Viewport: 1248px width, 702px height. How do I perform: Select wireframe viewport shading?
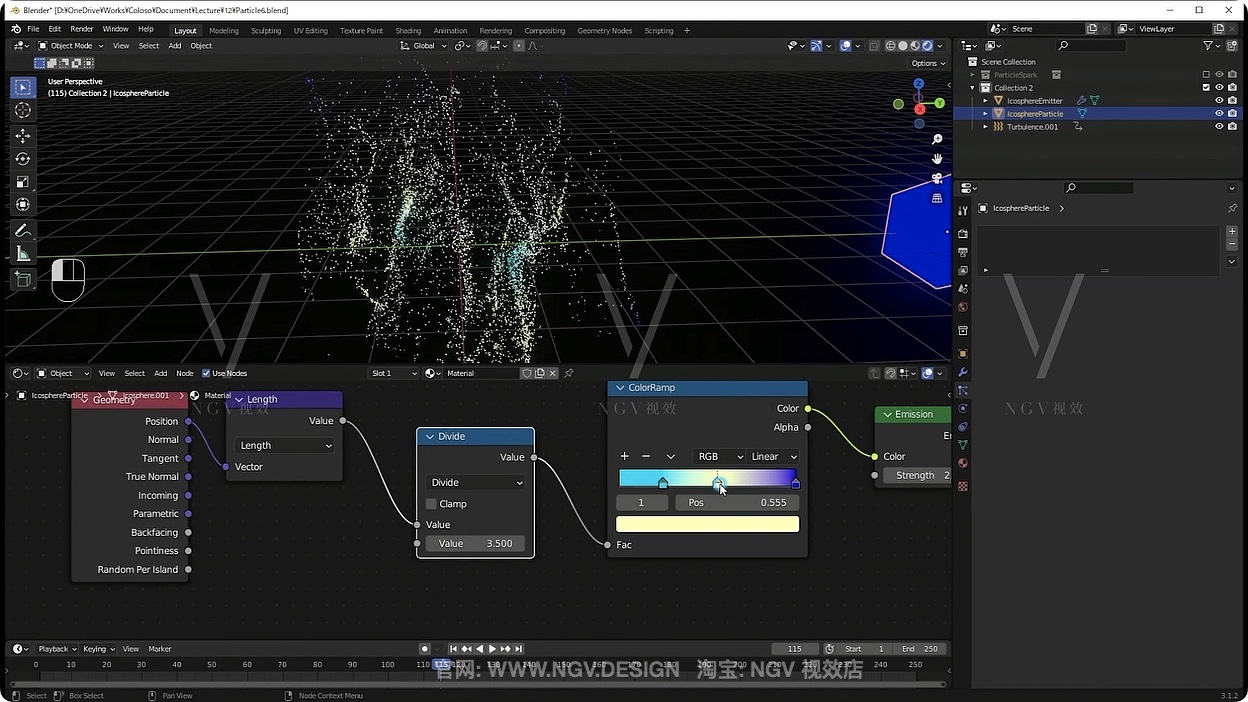890,45
